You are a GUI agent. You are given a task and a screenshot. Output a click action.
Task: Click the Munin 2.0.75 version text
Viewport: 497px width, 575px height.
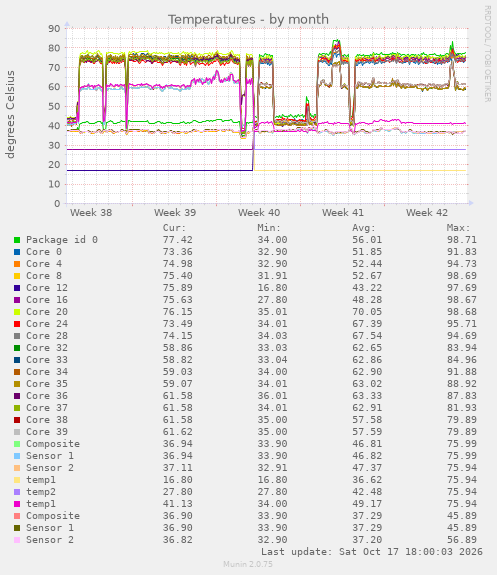(248, 564)
